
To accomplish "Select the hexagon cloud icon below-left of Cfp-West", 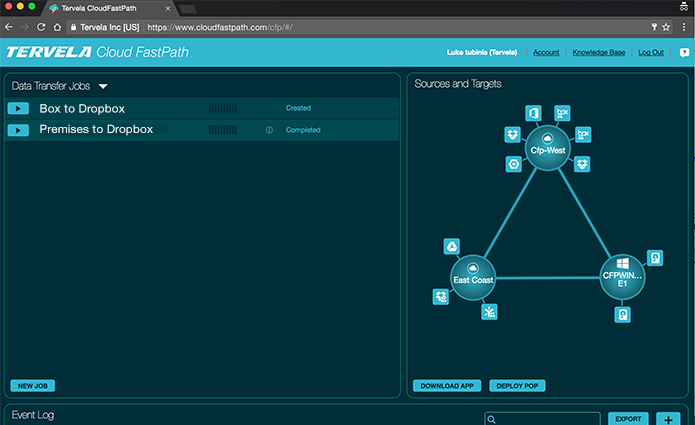I will click(x=513, y=163).
